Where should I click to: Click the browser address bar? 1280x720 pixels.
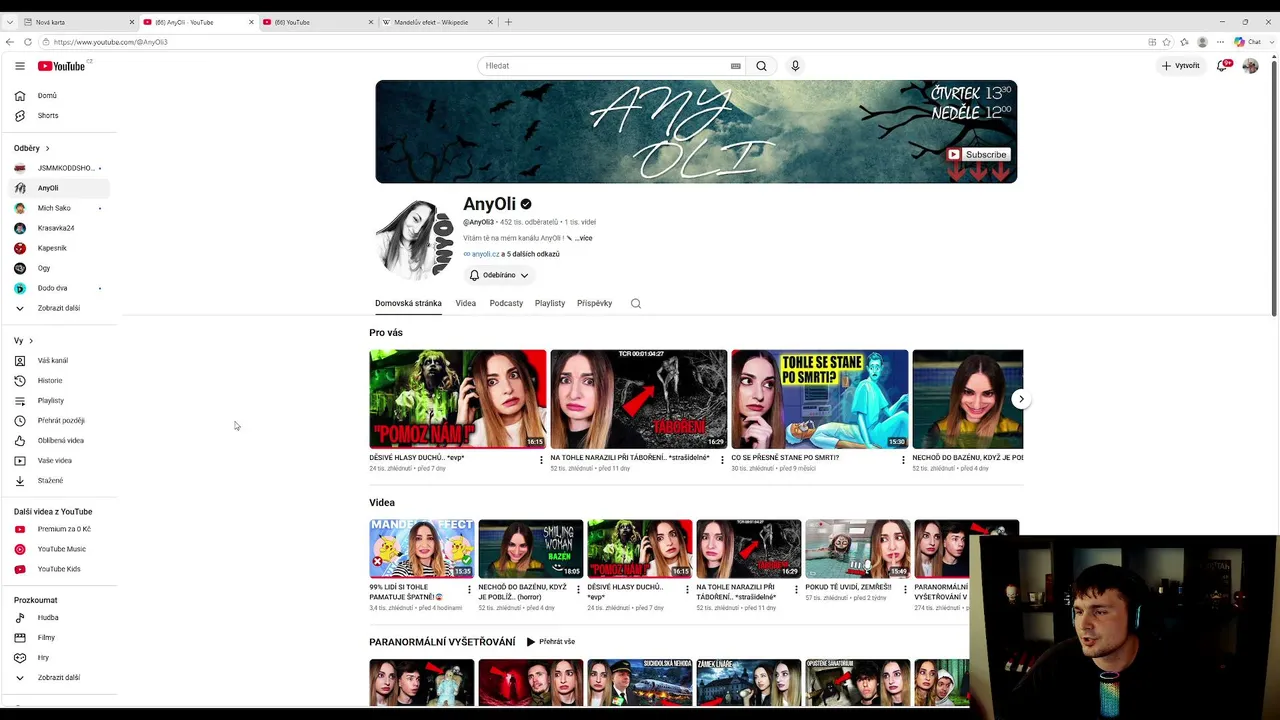pyautogui.click(x=595, y=42)
